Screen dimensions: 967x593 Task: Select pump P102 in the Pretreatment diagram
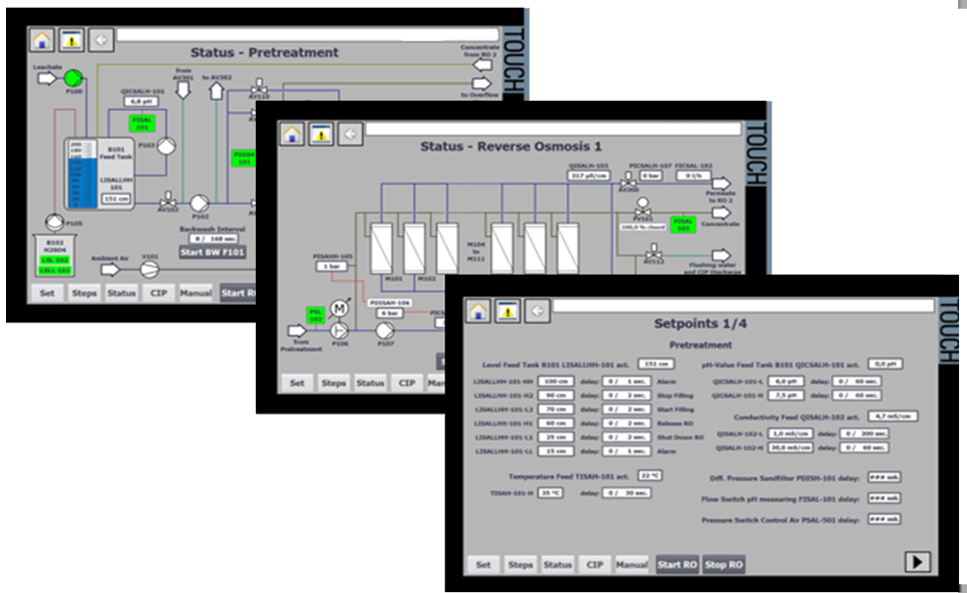point(199,202)
